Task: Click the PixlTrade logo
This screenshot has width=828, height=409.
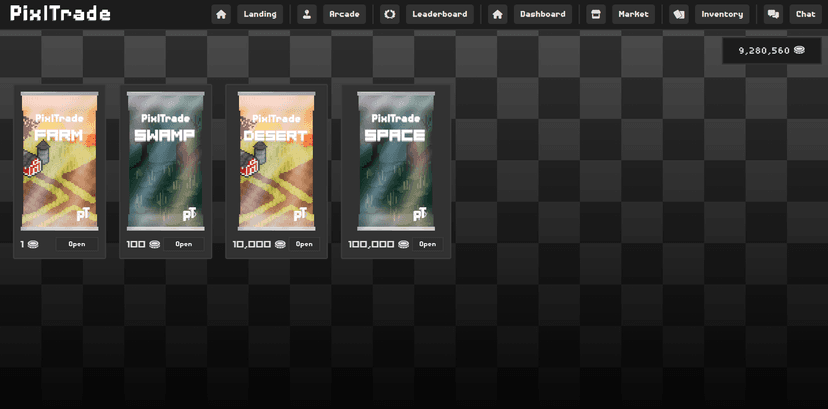Action: point(60,14)
